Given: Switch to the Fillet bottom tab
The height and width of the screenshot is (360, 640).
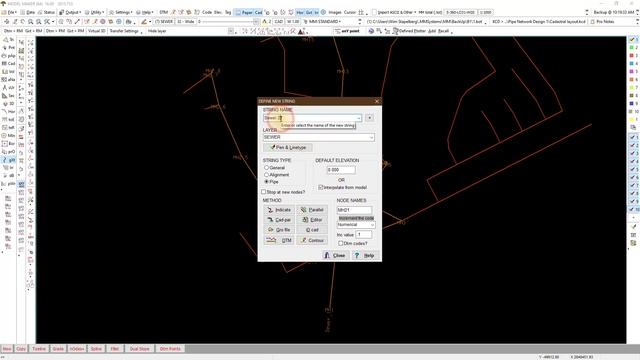Looking at the screenshot, I should point(115,349).
